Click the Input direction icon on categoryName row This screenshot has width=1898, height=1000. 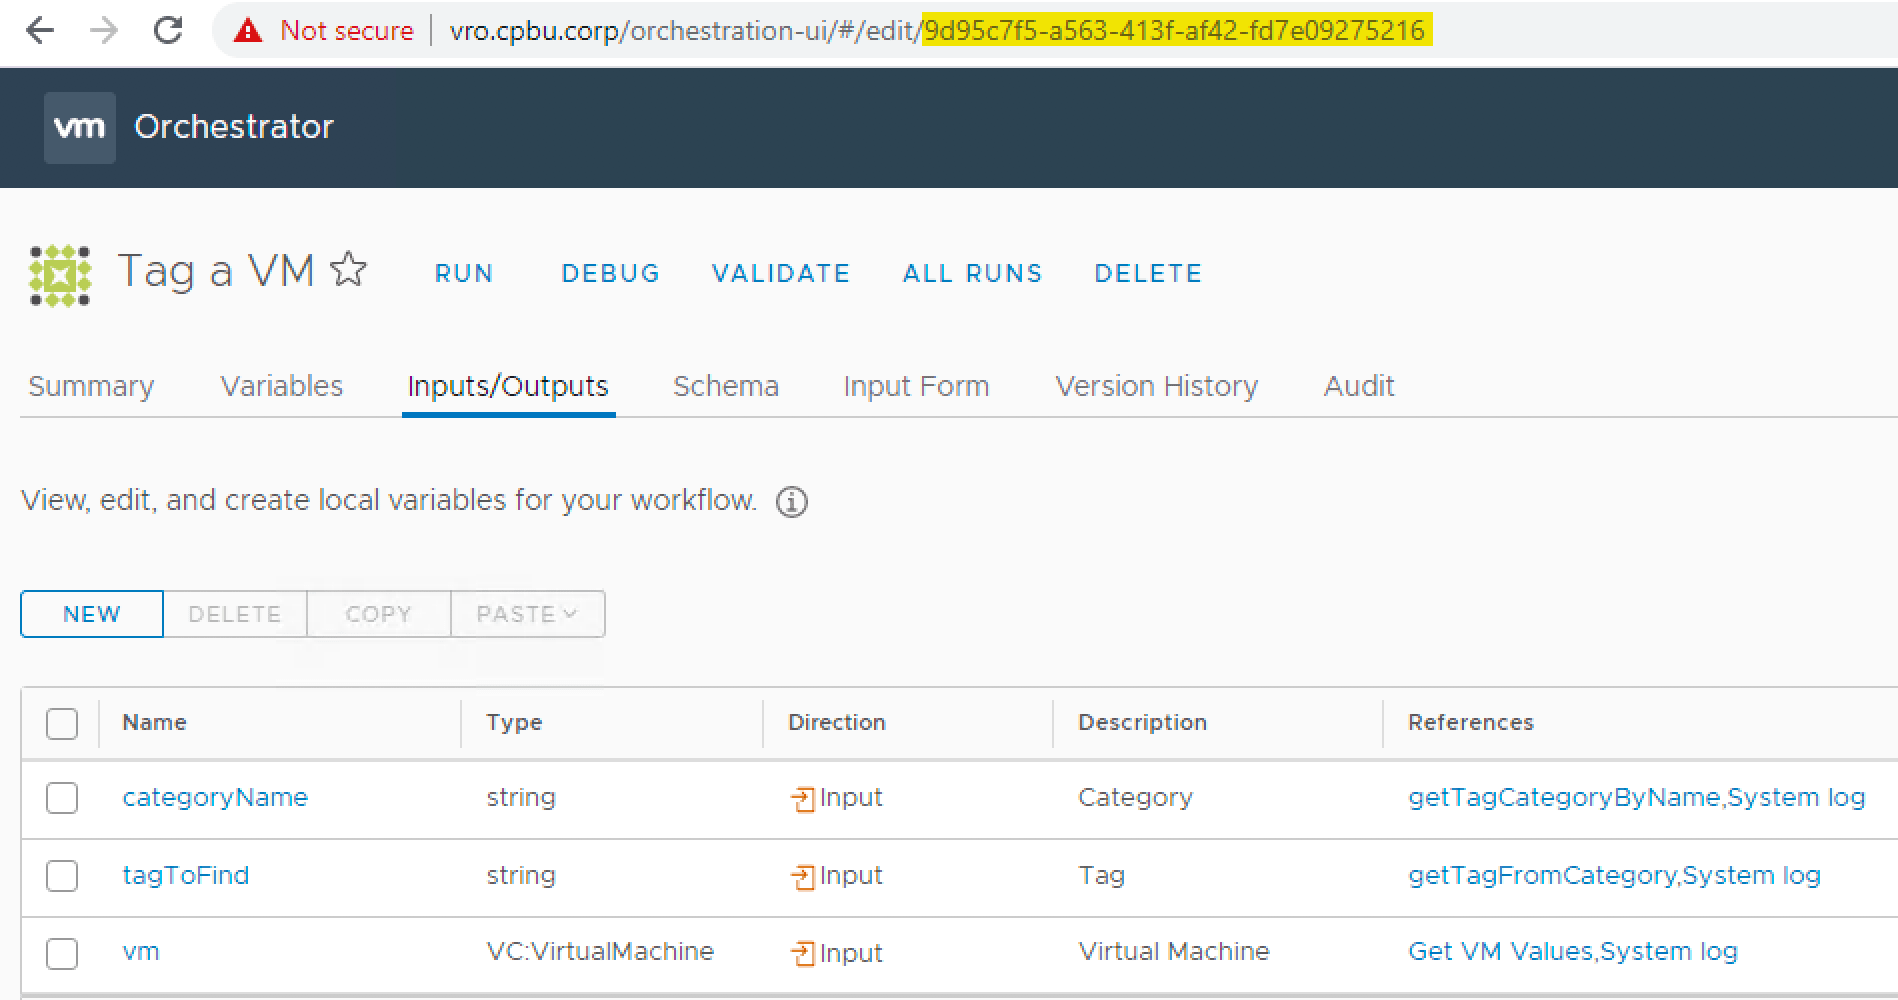click(x=803, y=797)
